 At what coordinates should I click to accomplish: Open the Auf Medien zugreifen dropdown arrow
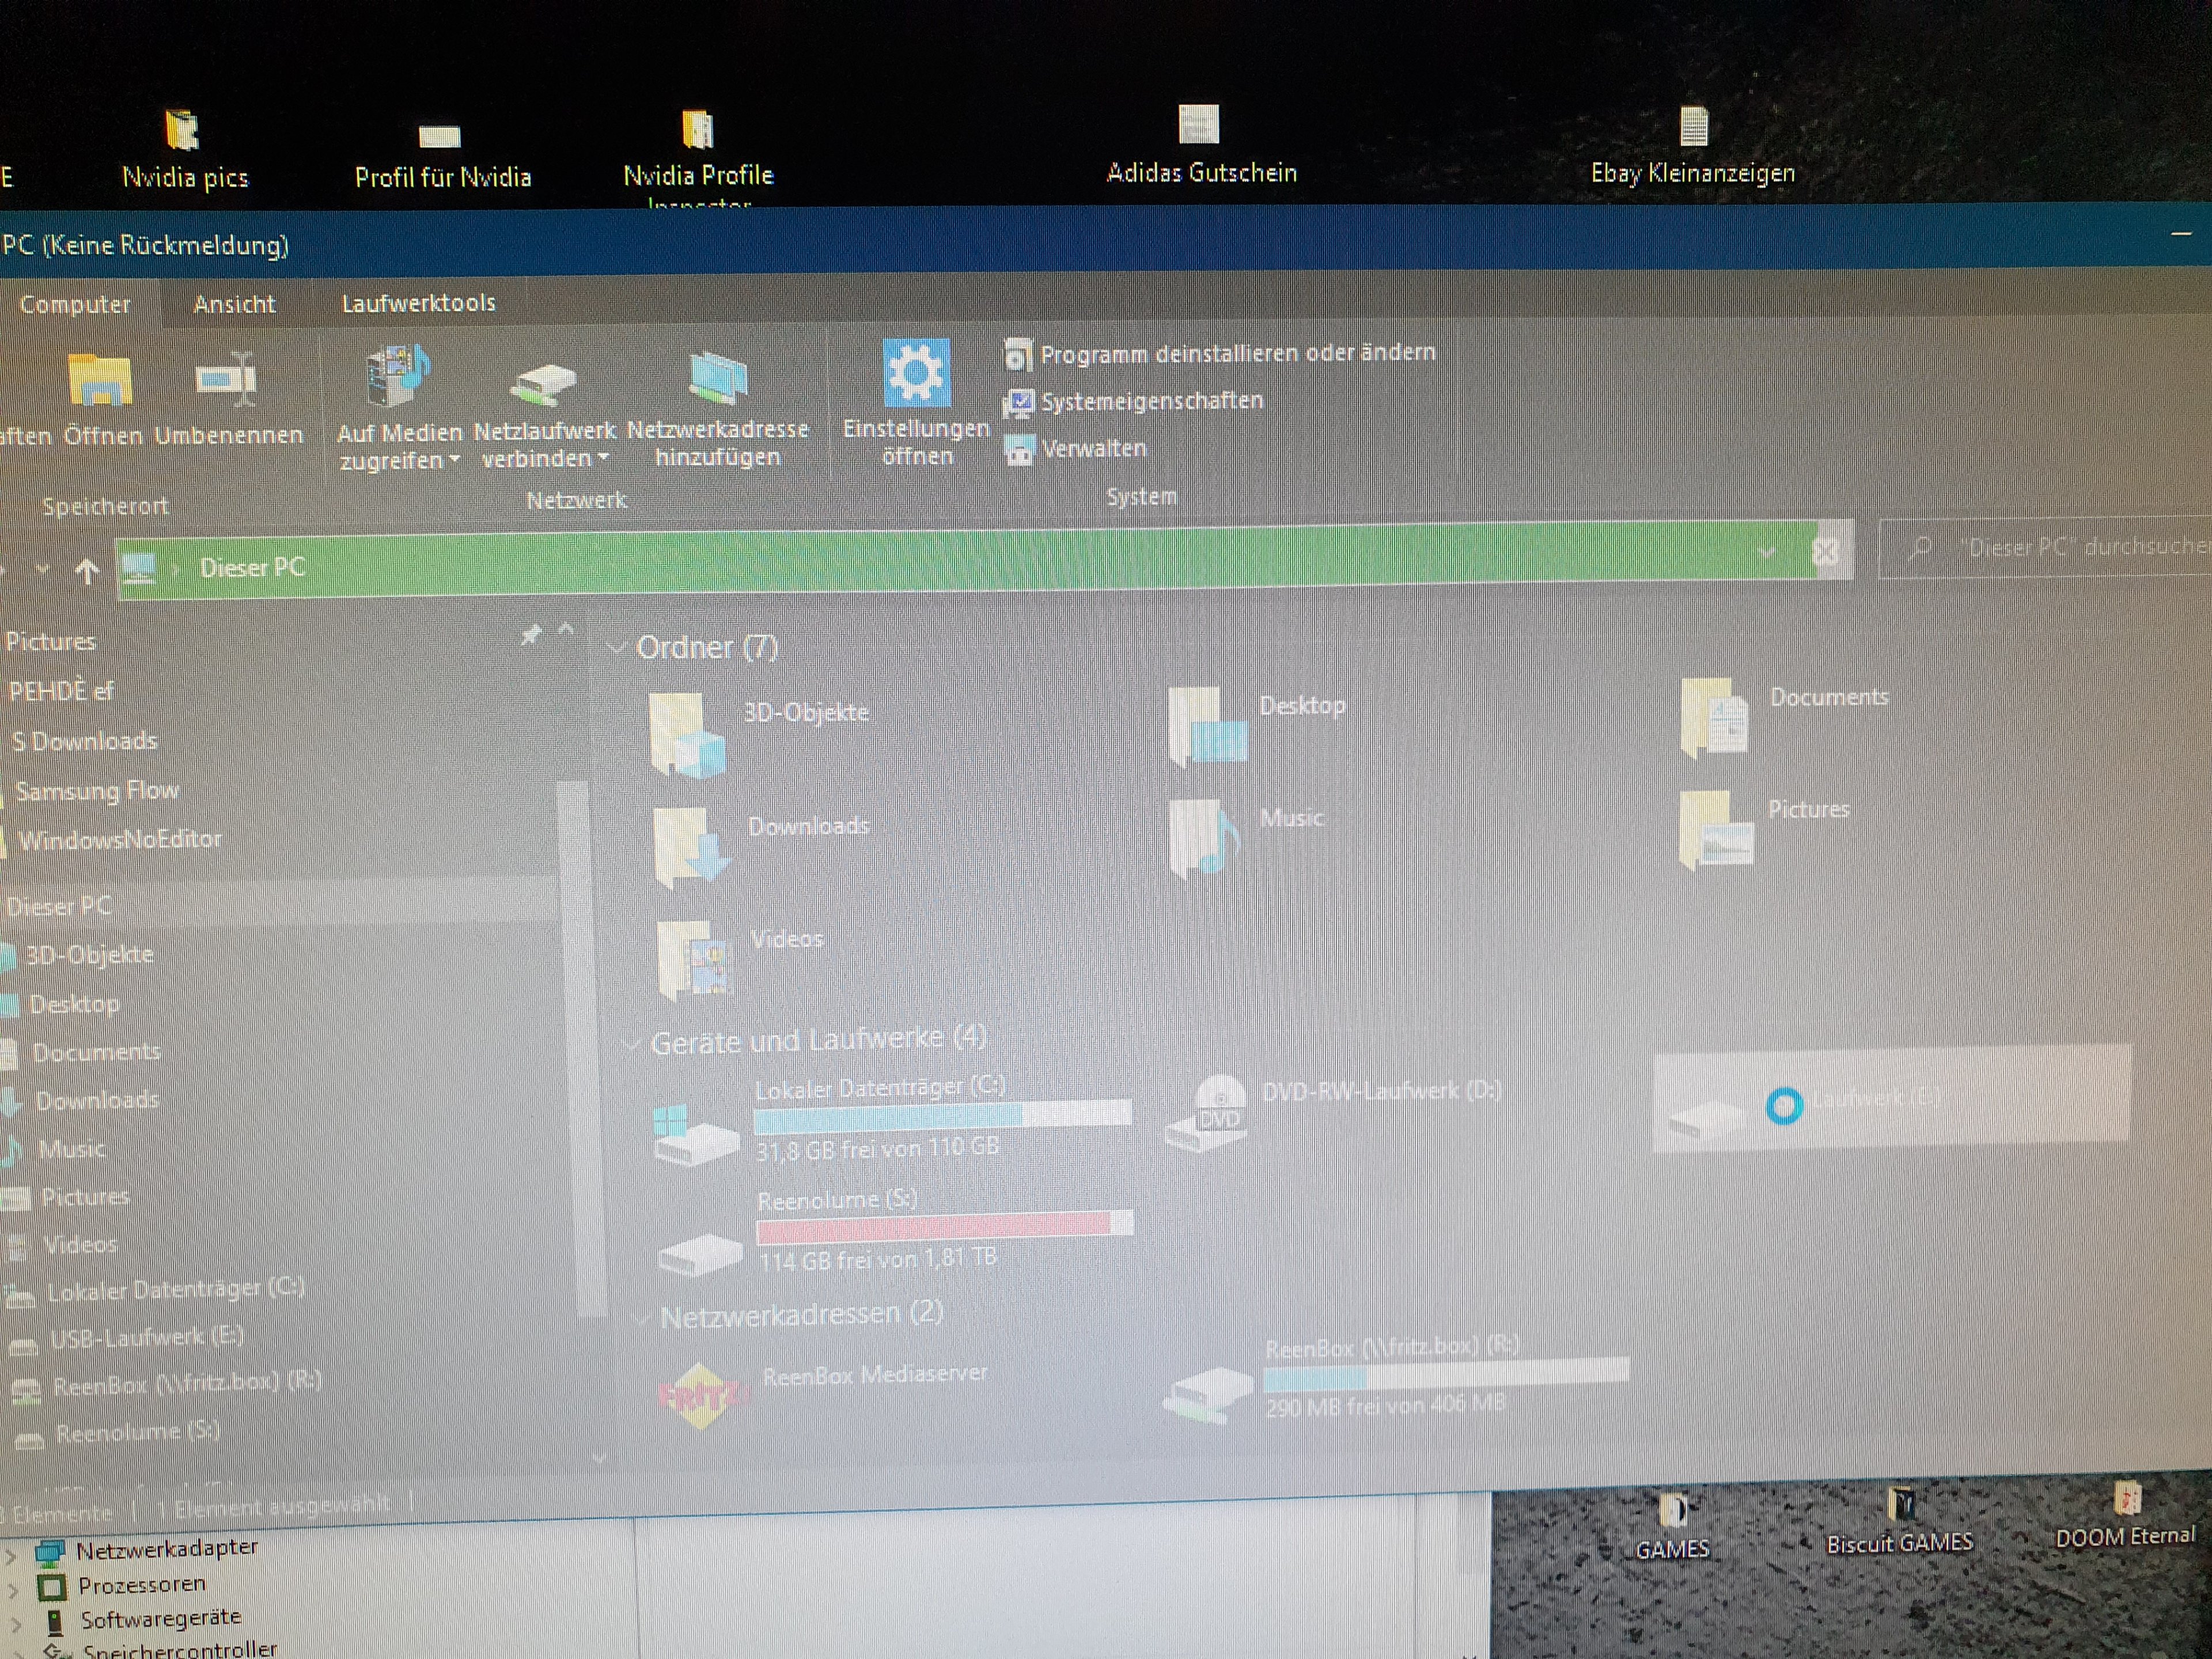click(x=454, y=460)
